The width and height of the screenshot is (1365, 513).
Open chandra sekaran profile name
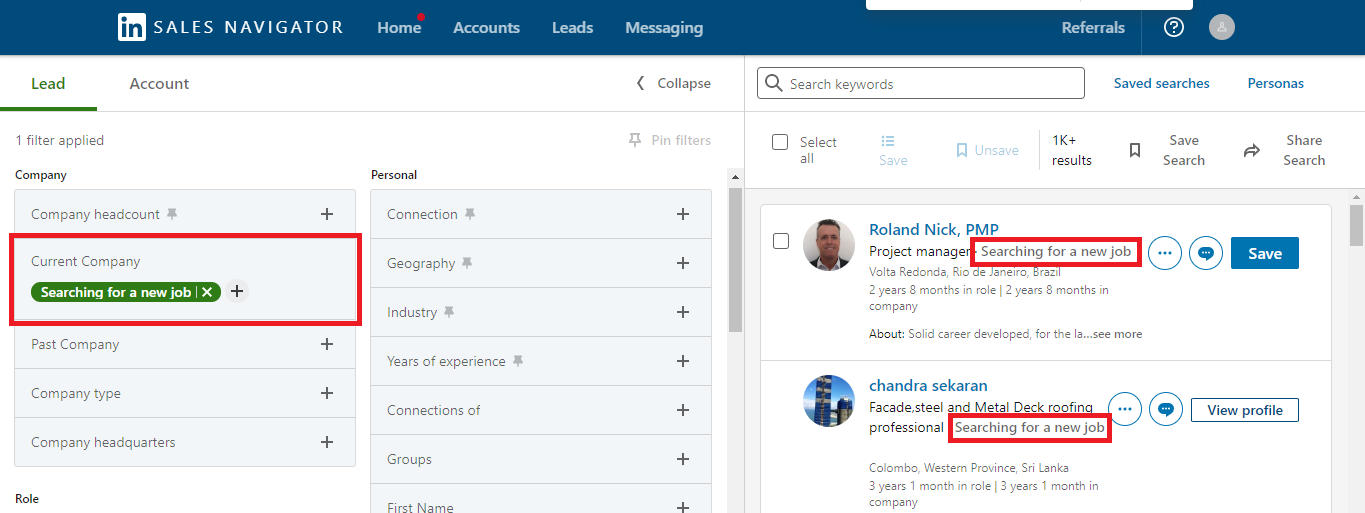928,385
